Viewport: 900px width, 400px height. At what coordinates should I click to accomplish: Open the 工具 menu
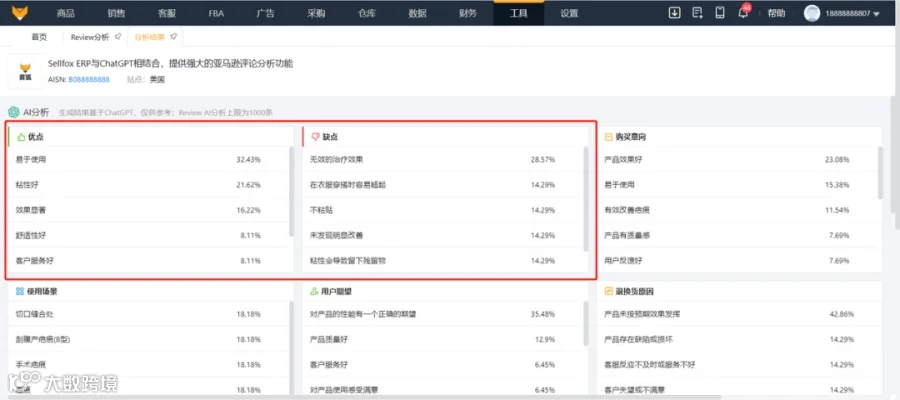518,13
